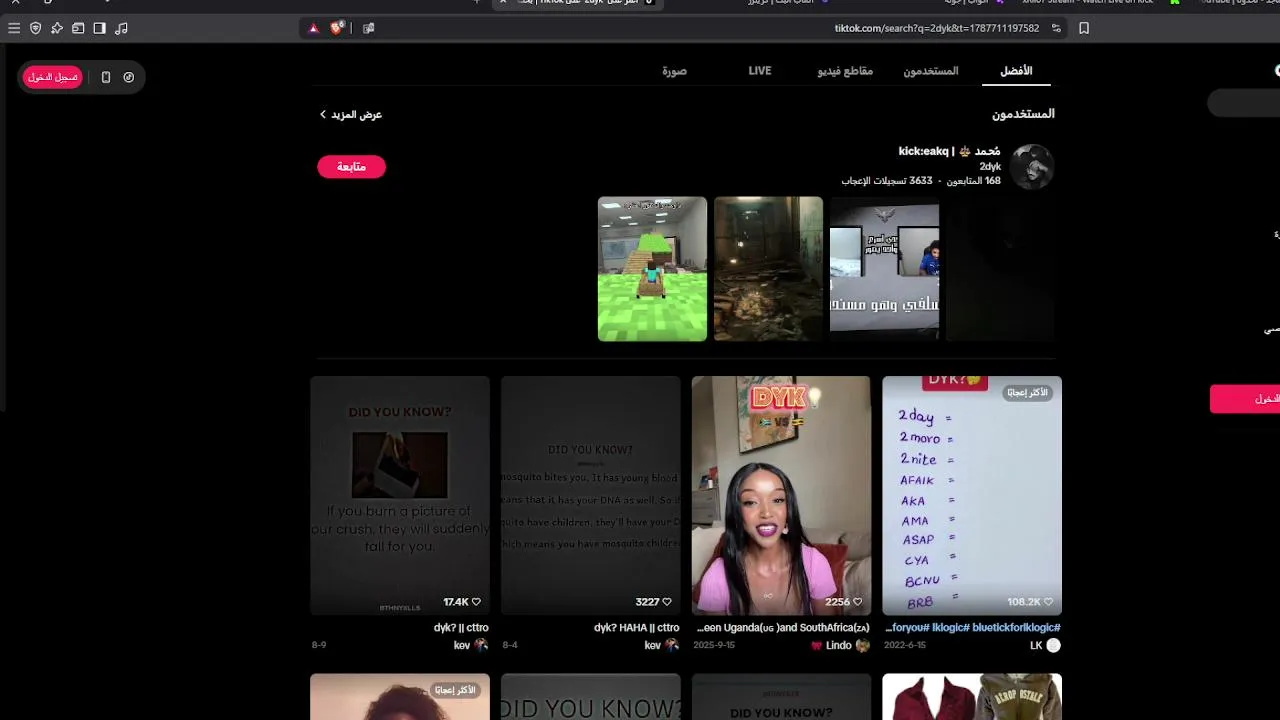The width and height of the screenshot is (1280, 720).
Task: Click the Uganda and SouthAfrica video caption
Action: [783, 628]
